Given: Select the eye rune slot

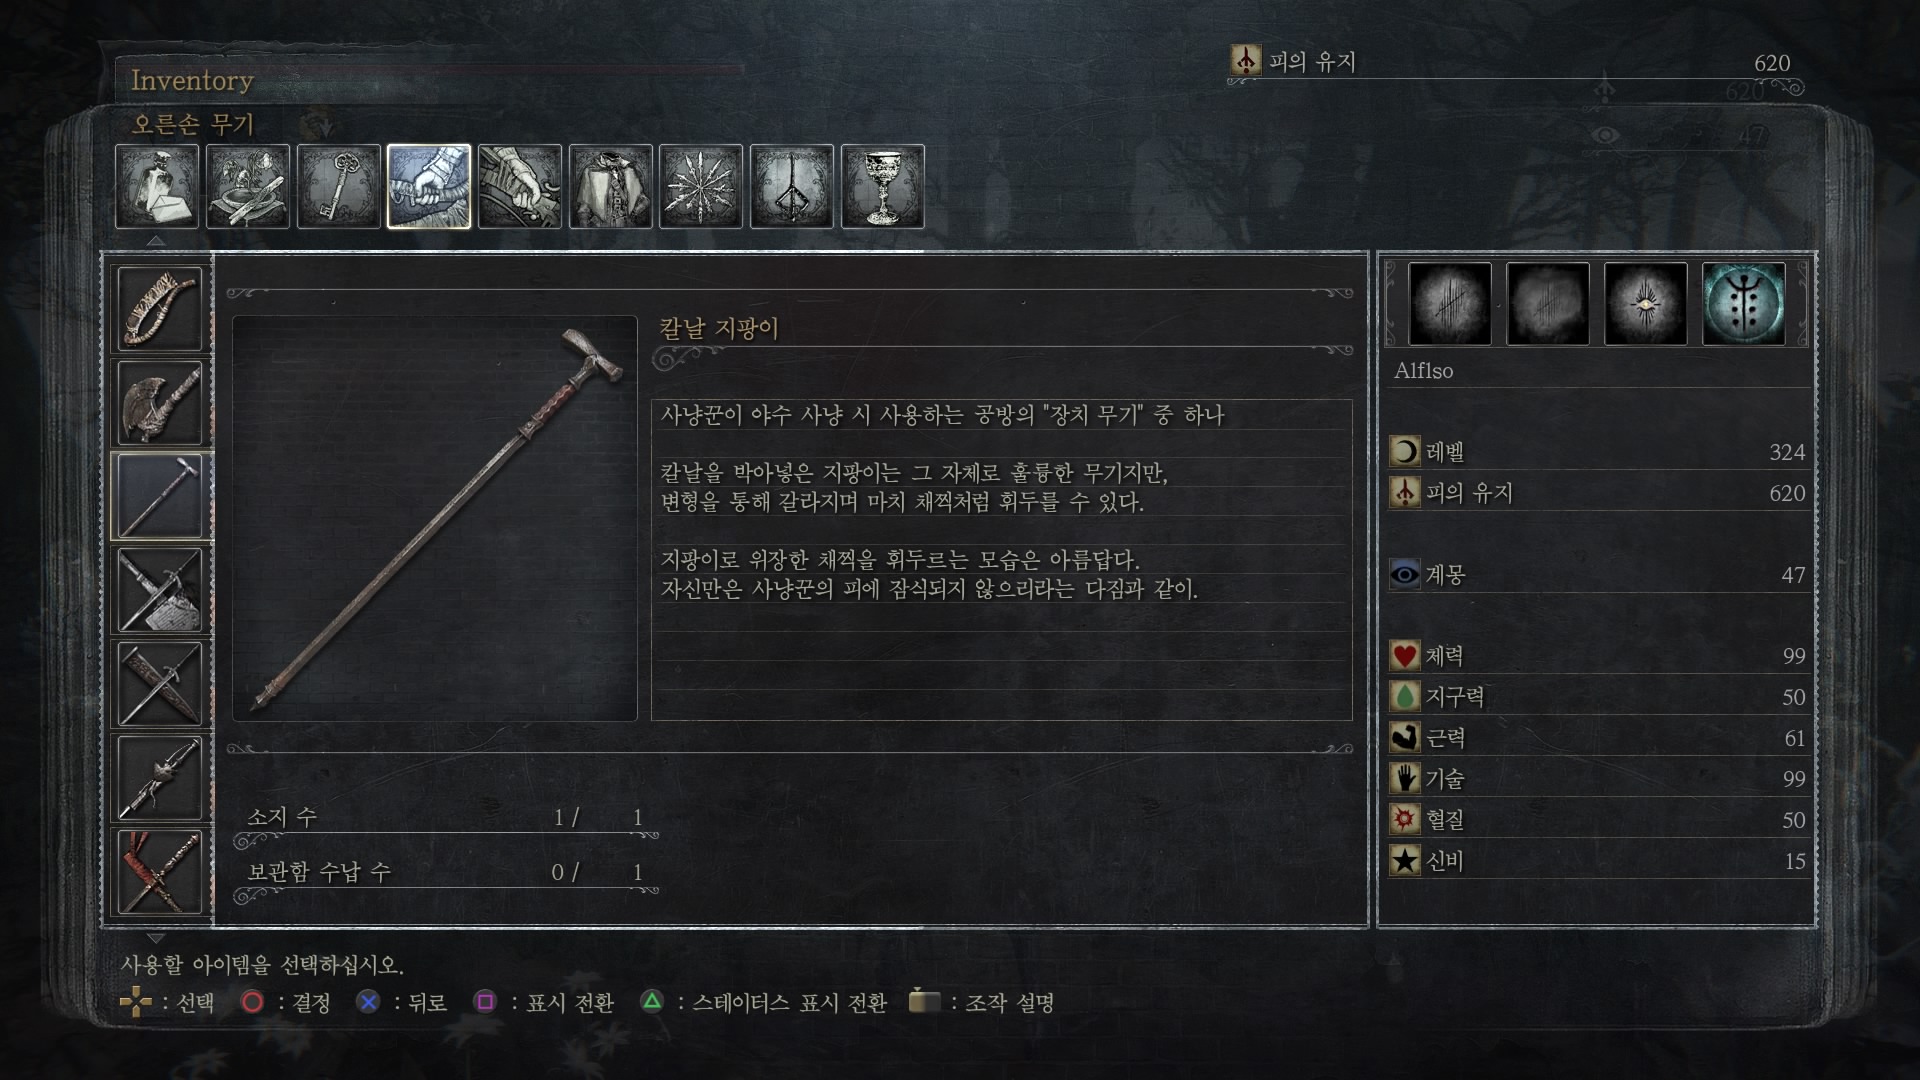Looking at the screenshot, I should point(1646,304).
